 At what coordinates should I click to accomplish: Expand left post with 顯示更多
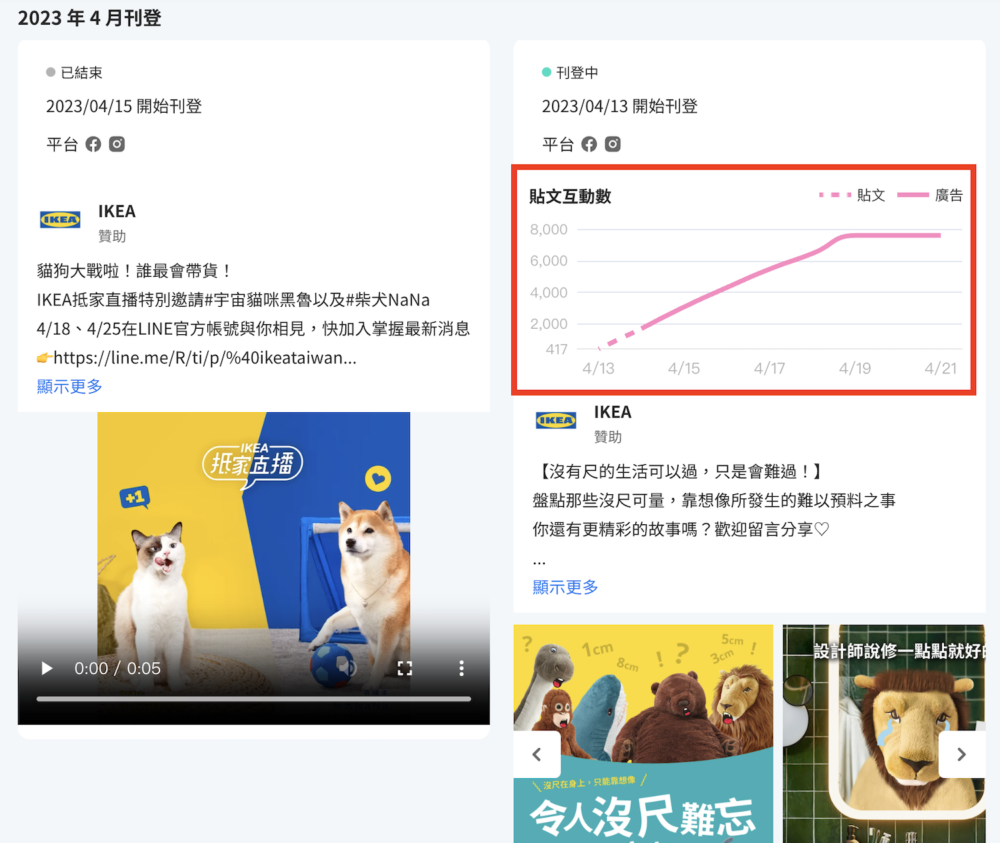[x=70, y=386]
